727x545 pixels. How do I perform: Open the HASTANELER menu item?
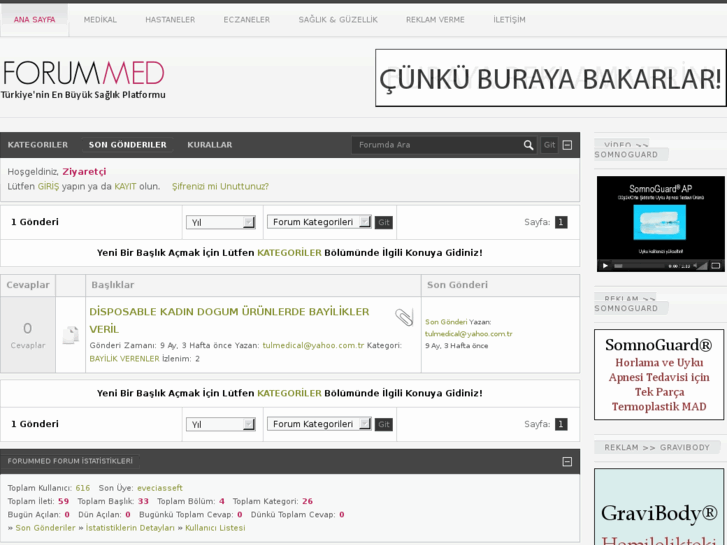click(170, 19)
